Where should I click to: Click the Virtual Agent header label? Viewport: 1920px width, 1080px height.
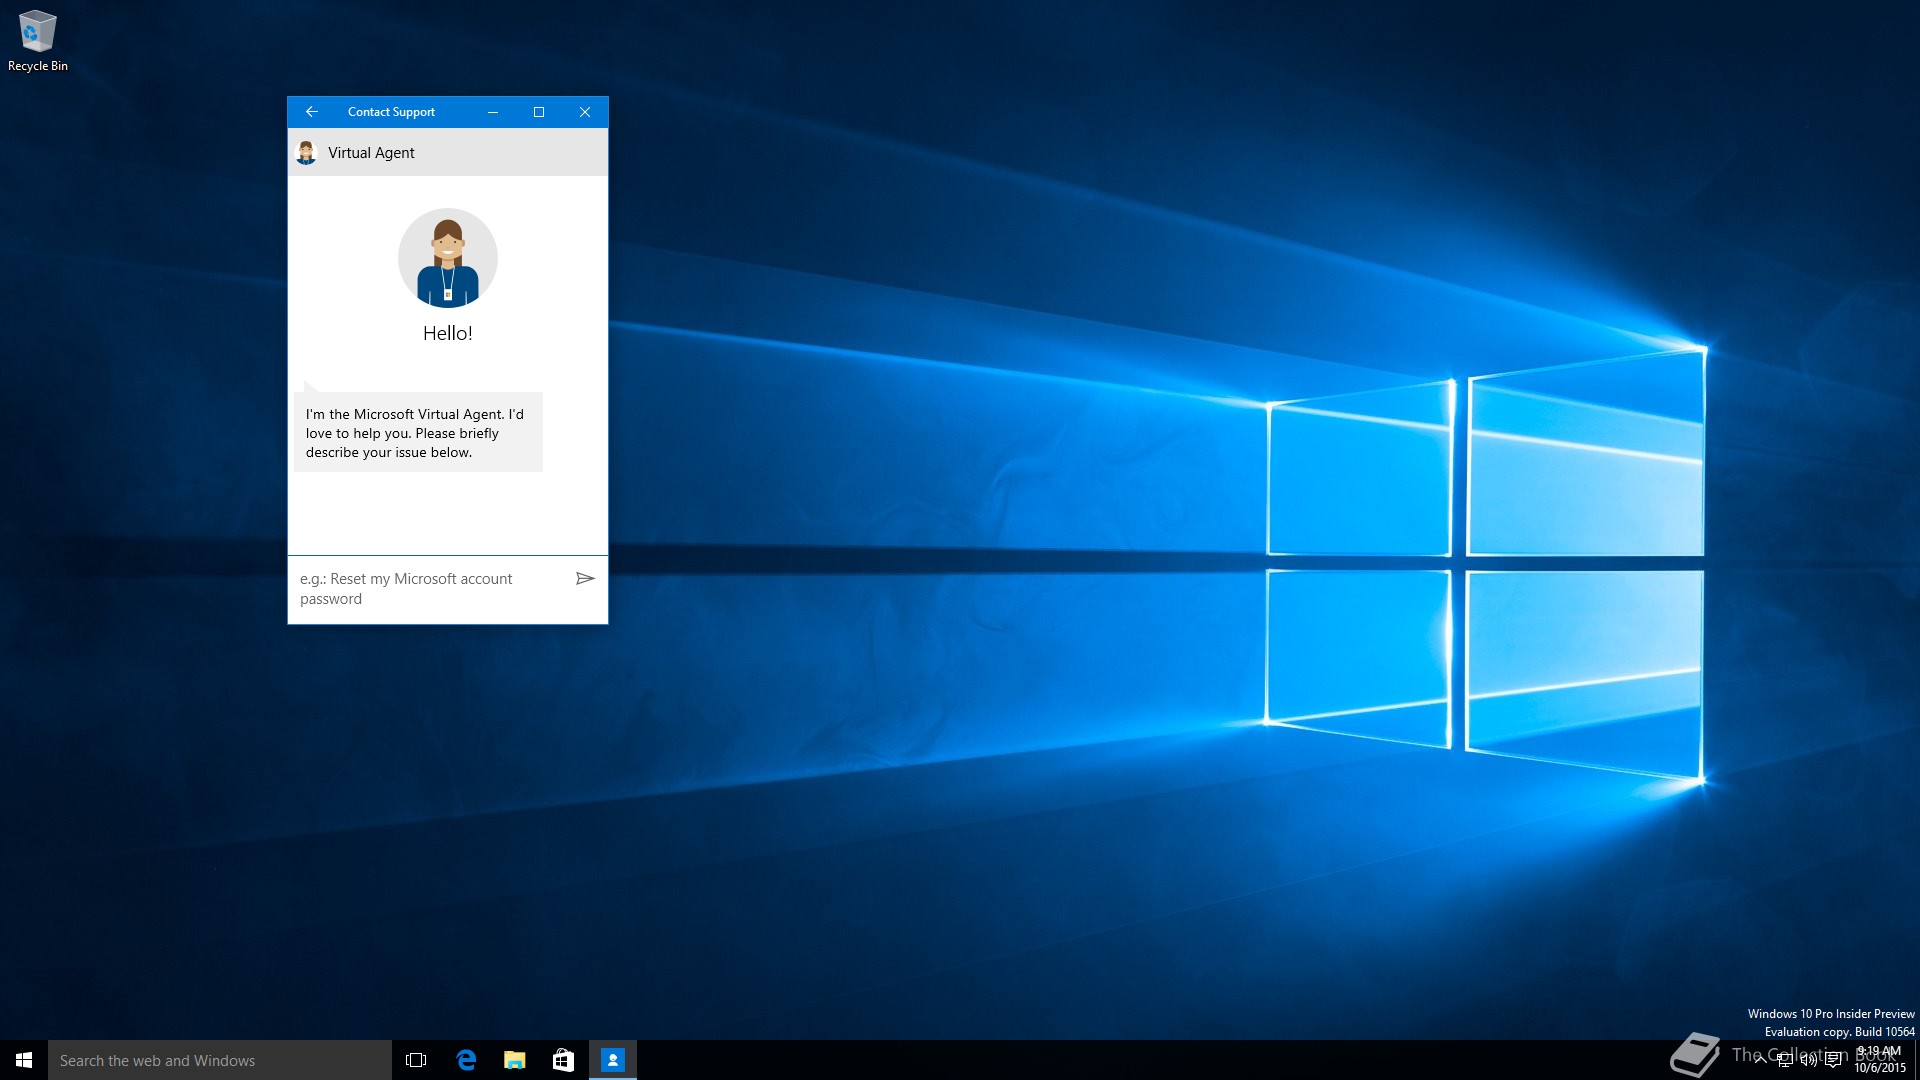pos(371,153)
